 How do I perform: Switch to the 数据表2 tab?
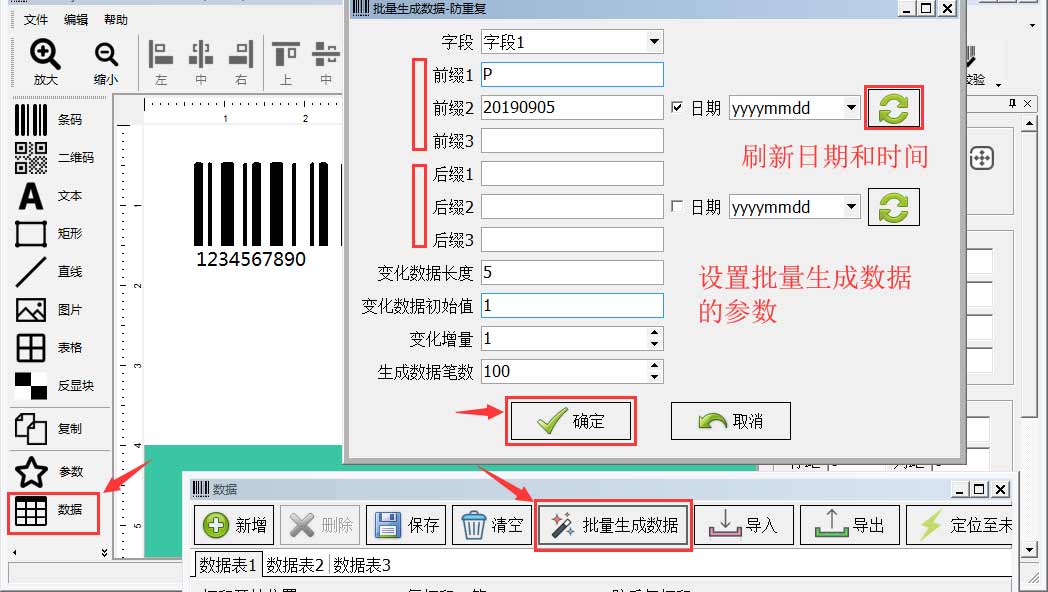click(295, 566)
